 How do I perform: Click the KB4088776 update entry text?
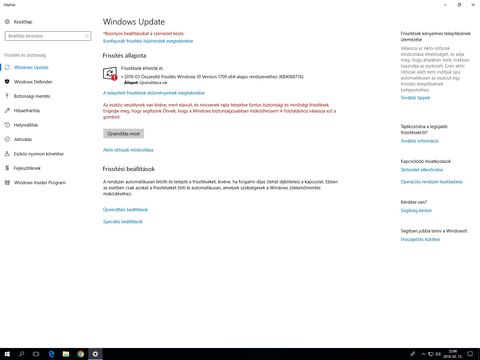213,77
